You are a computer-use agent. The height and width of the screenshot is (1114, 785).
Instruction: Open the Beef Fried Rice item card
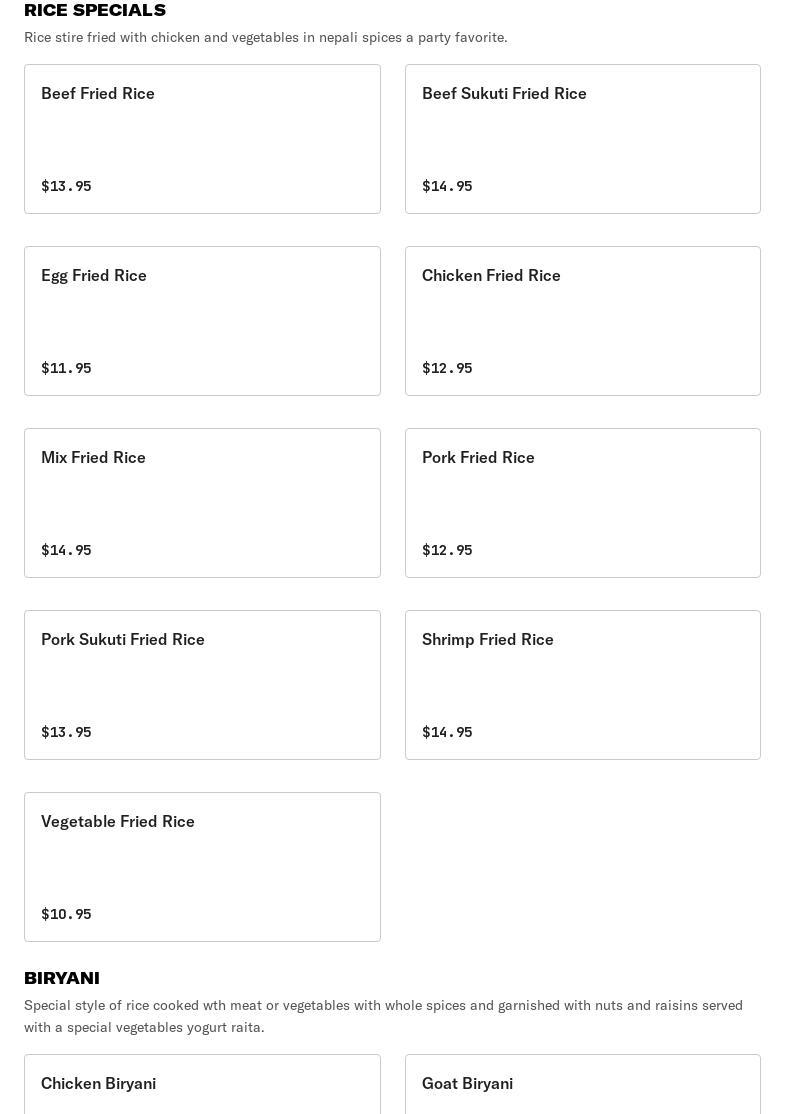[x=202, y=139]
